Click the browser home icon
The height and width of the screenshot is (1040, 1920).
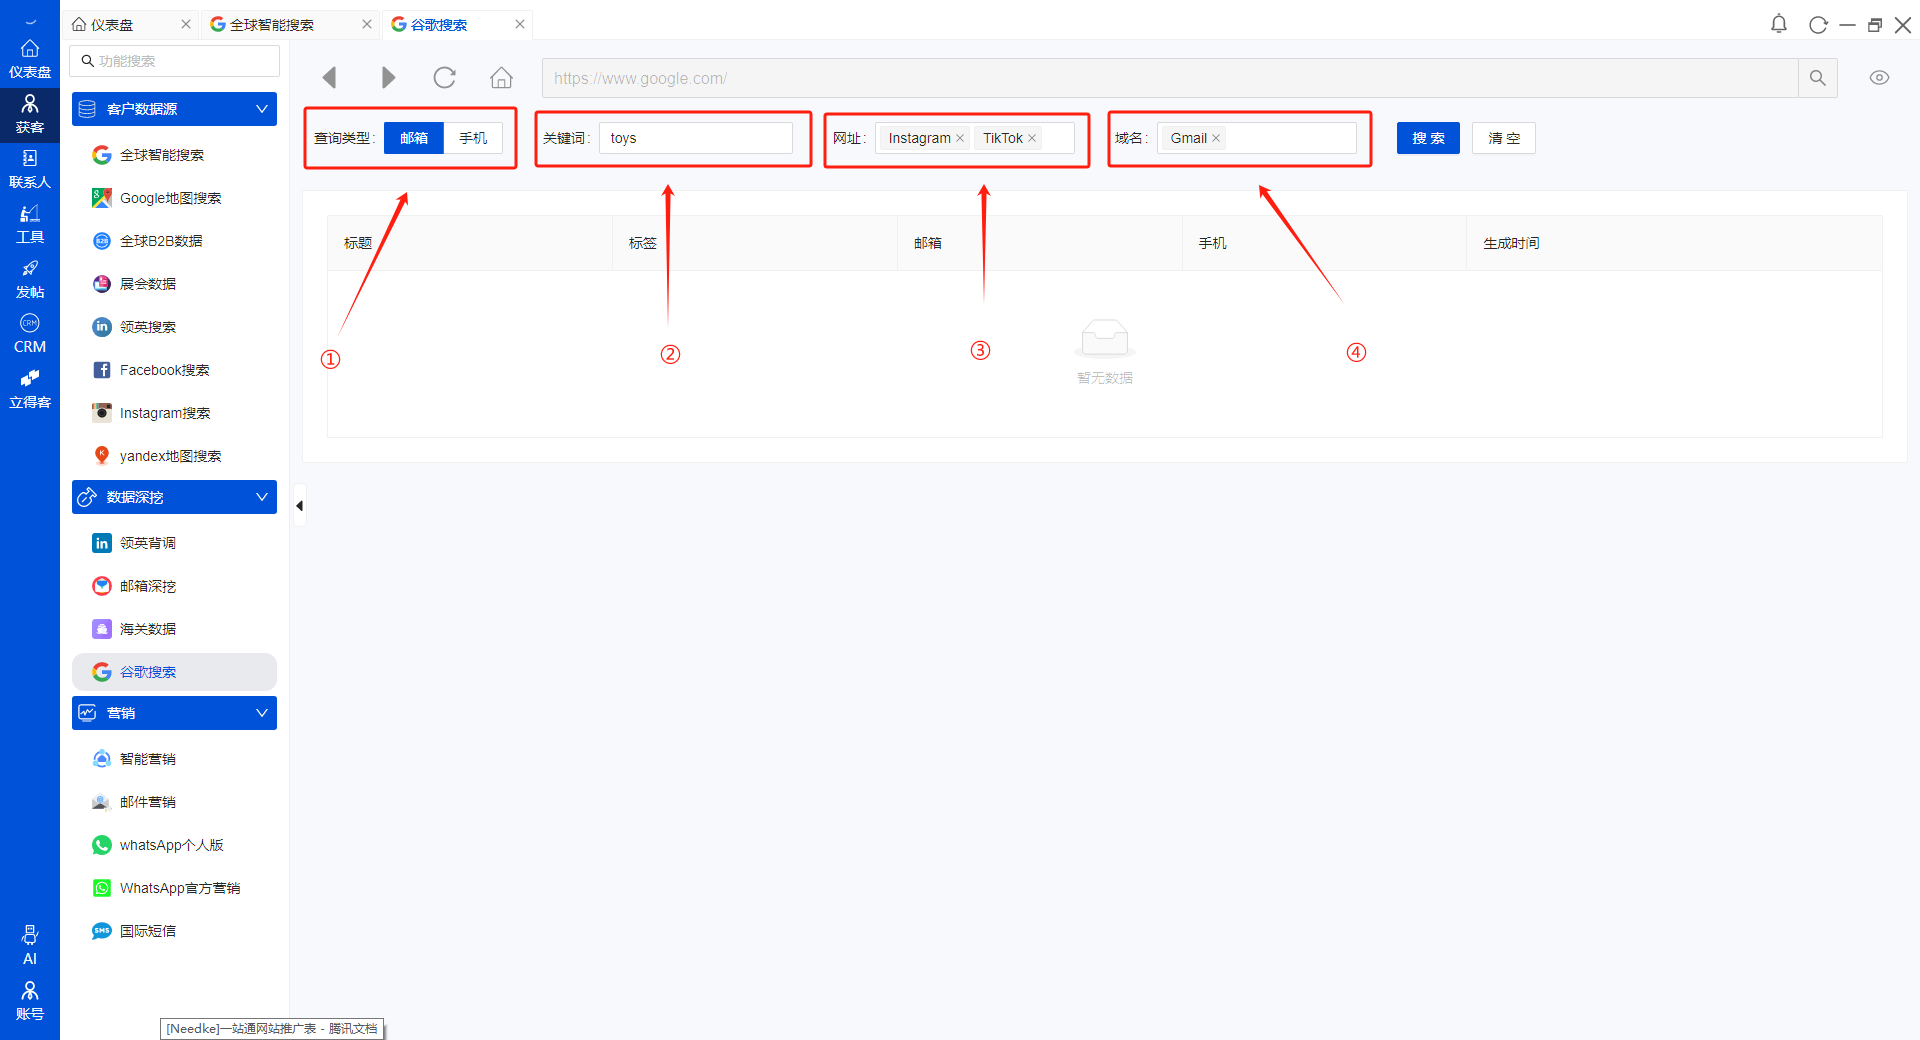pyautogui.click(x=501, y=78)
